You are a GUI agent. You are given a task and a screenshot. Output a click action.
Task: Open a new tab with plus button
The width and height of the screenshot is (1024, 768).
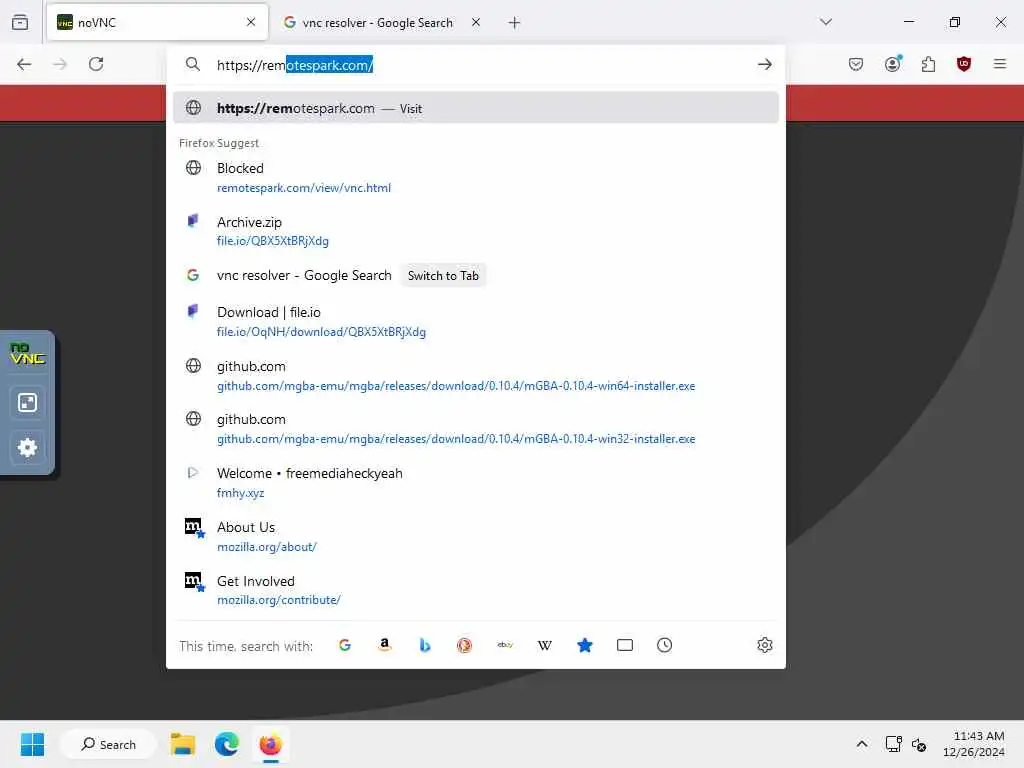click(515, 23)
